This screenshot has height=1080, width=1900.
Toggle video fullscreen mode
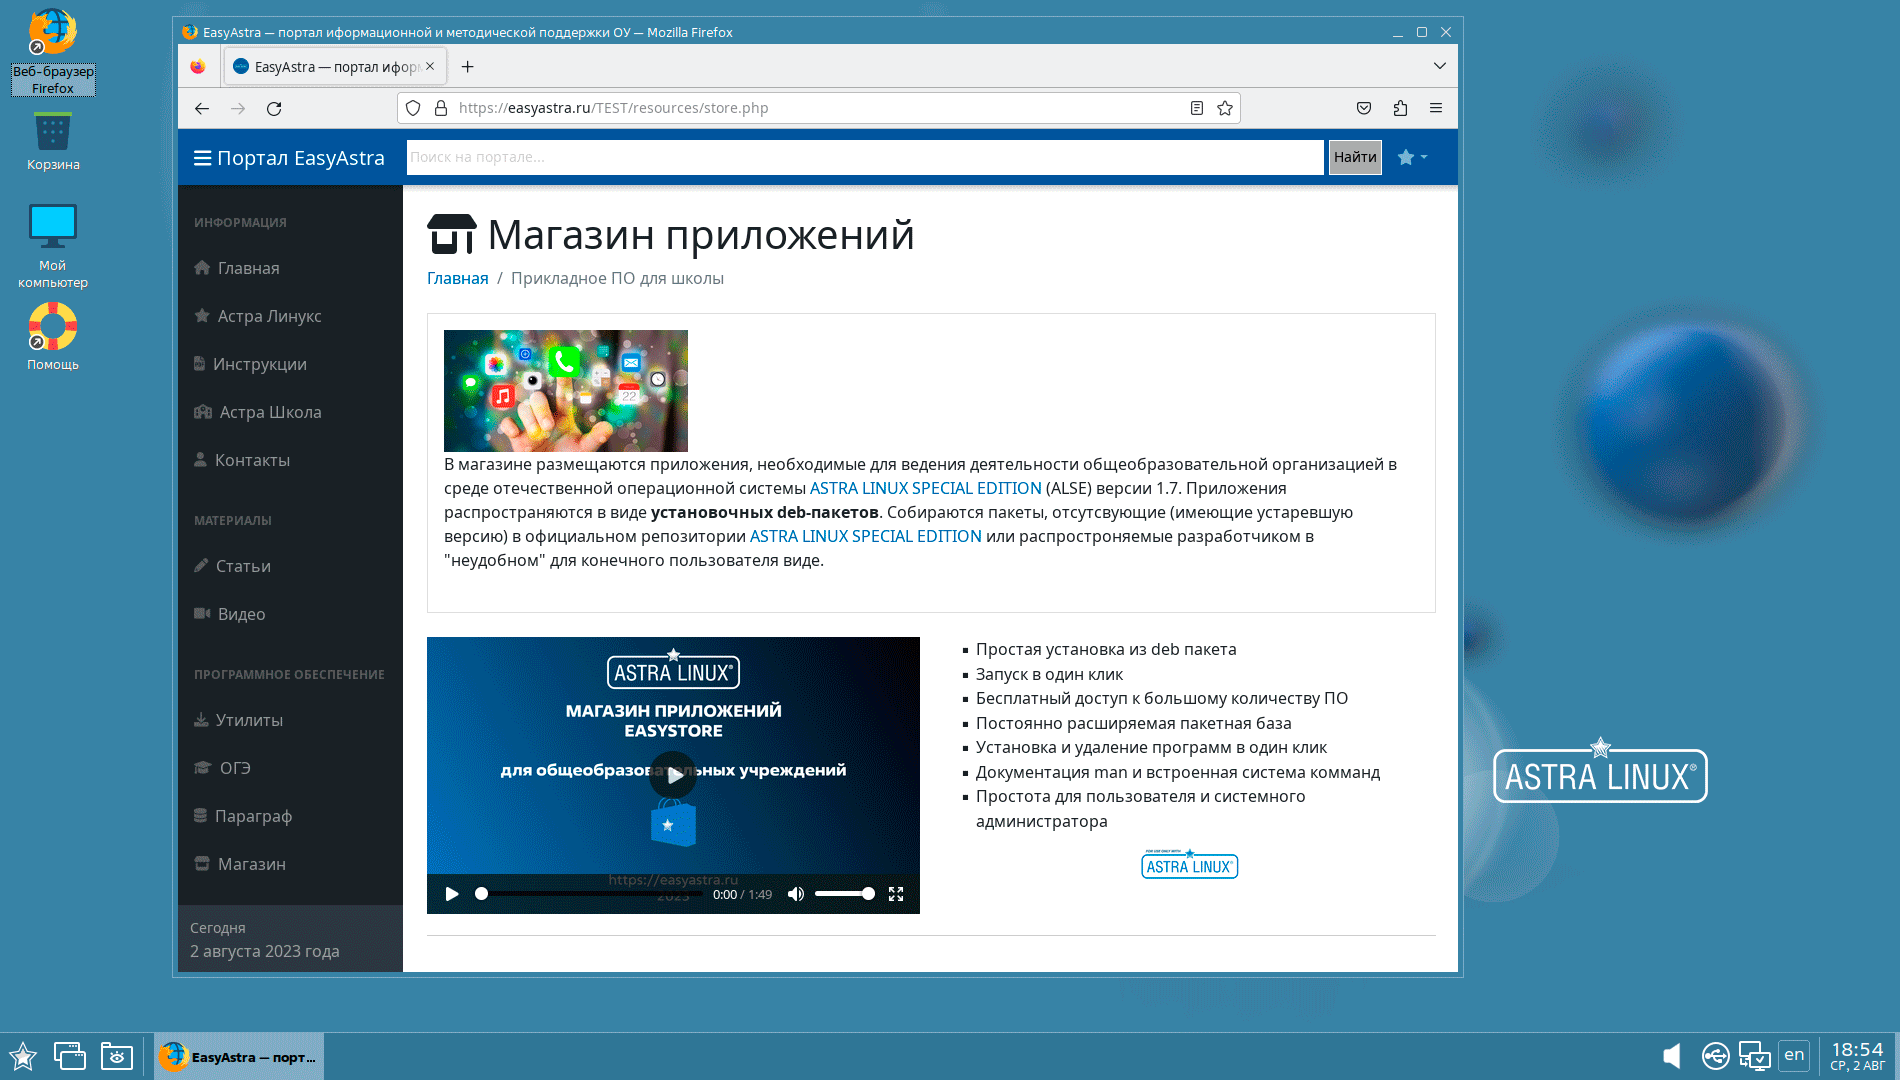coord(896,894)
